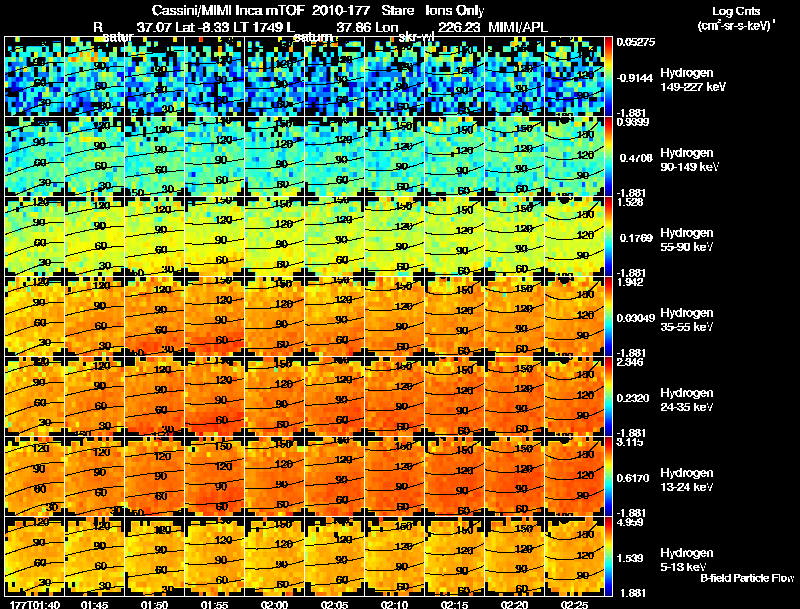Click the '02:05' time axis label

[x=334, y=604]
